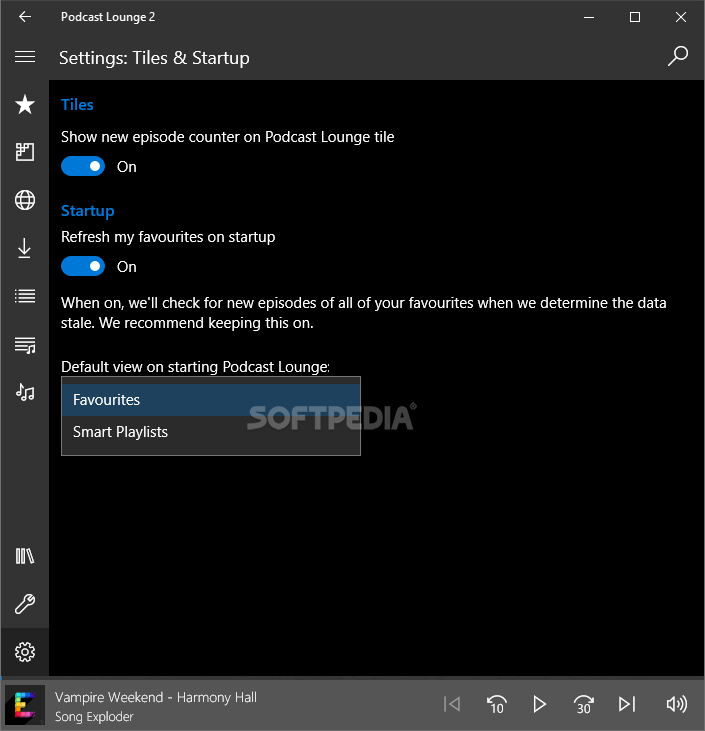The width and height of the screenshot is (705, 731).
Task: Click the Tiles section heading
Action: [x=77, y=104]
